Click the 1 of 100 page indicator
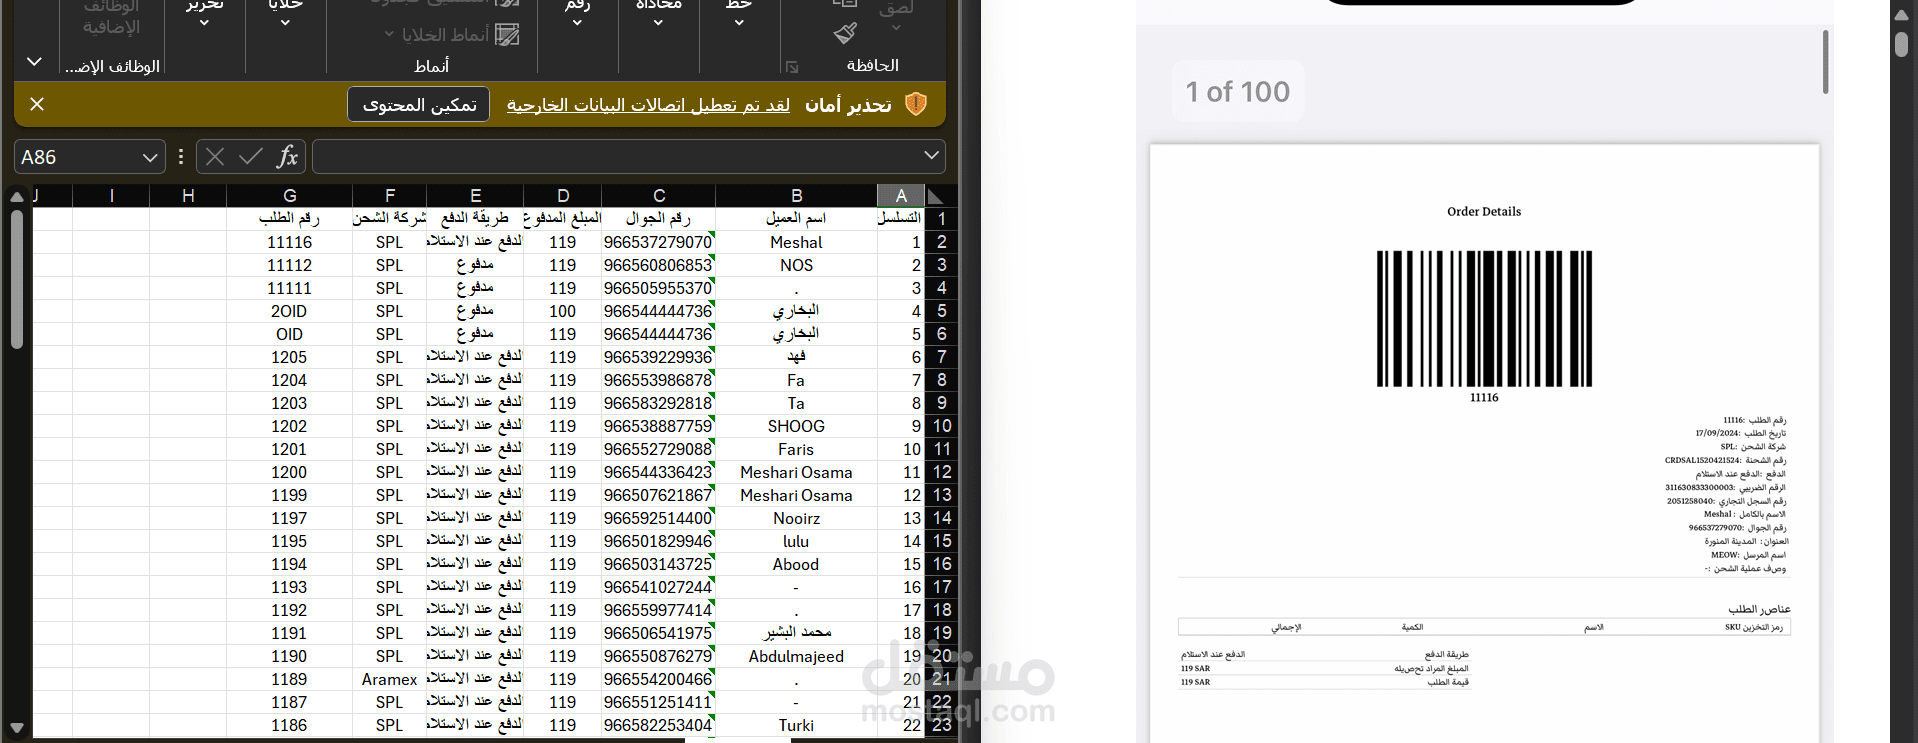Viewport: 1918px width, 743px height. click(x=1238, y=92)
